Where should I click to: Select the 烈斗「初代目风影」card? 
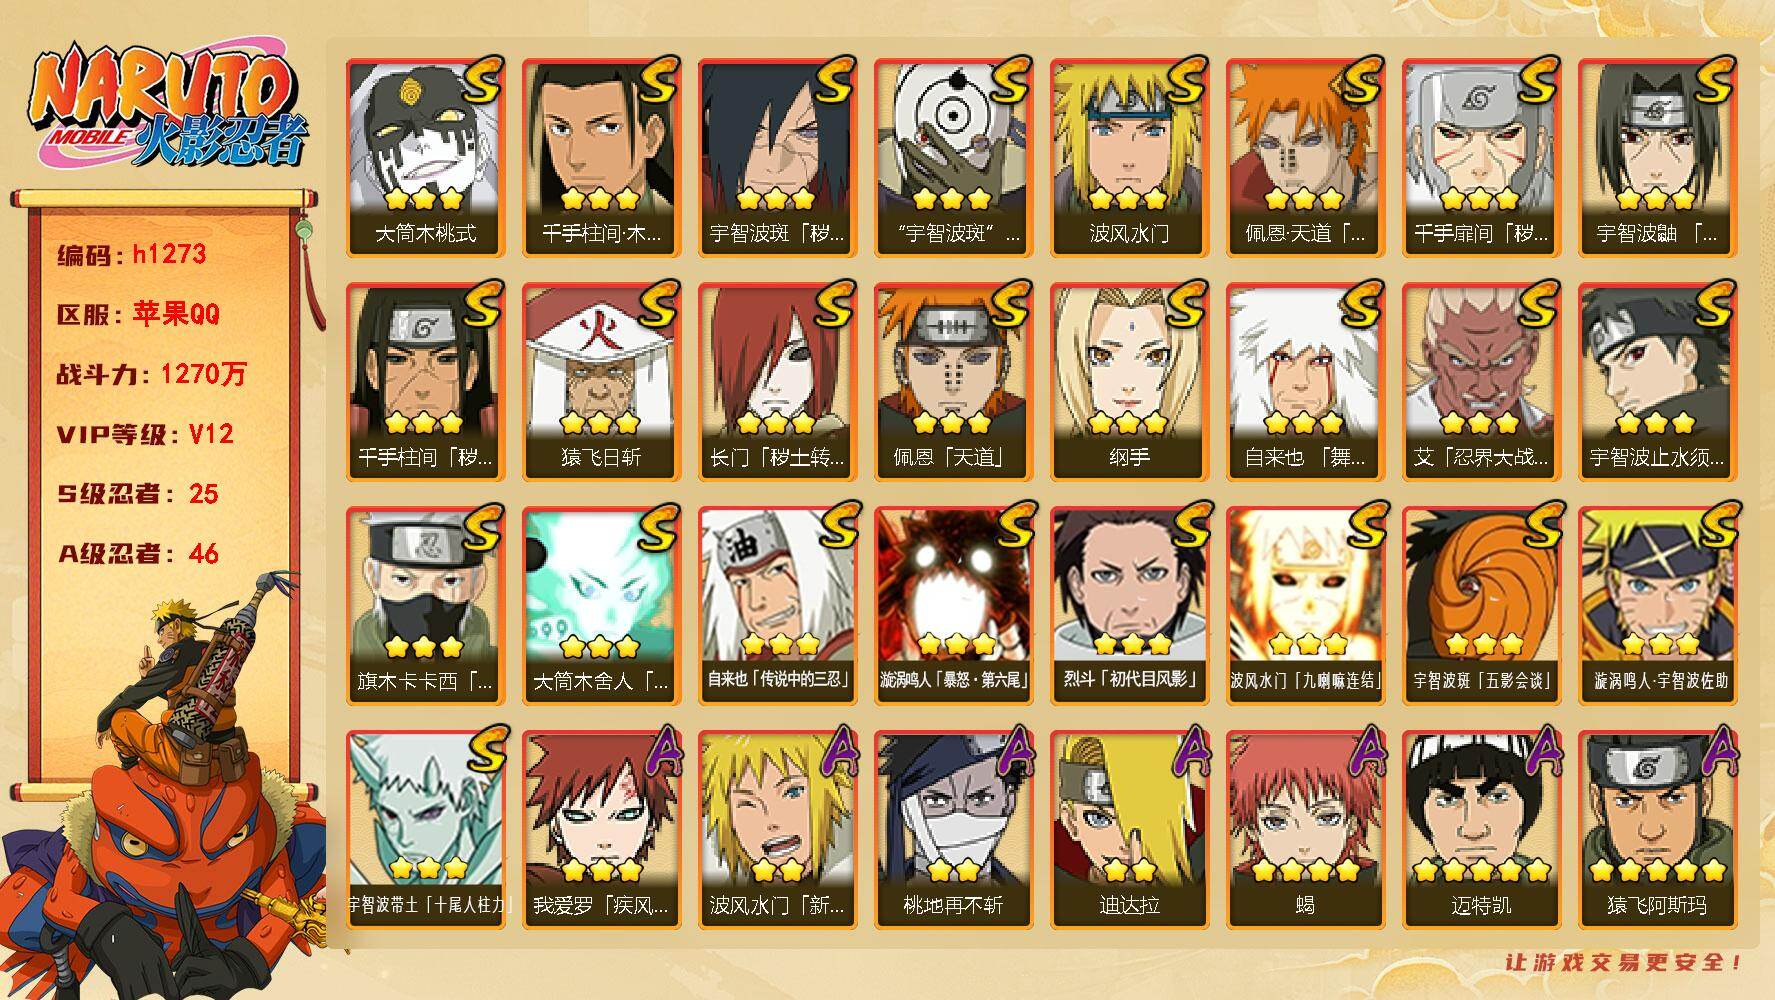pos(1129,605)
